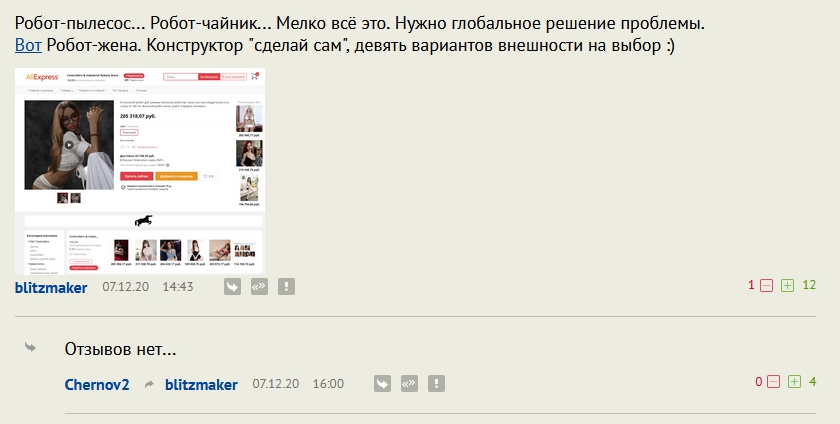This screenshot has width=840, height=424.
Task: Report blitzmaker's comment with exclamation icon
Action: 286,287
